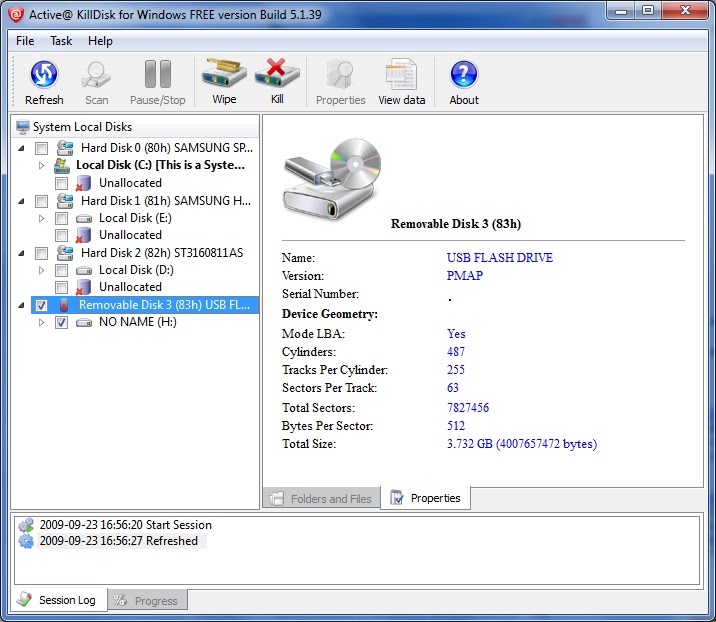This screenshot has width=716, height=622.
Task: Click the Local Disk (D:) drive icon
Action: 84,271
